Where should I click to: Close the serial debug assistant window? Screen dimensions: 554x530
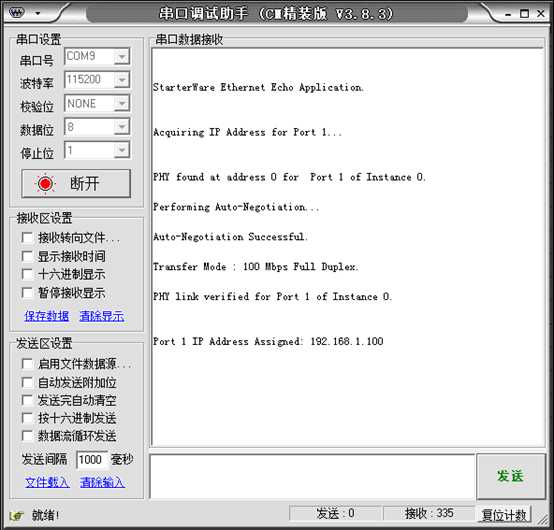pyautogui.click(x=541, y=13)
